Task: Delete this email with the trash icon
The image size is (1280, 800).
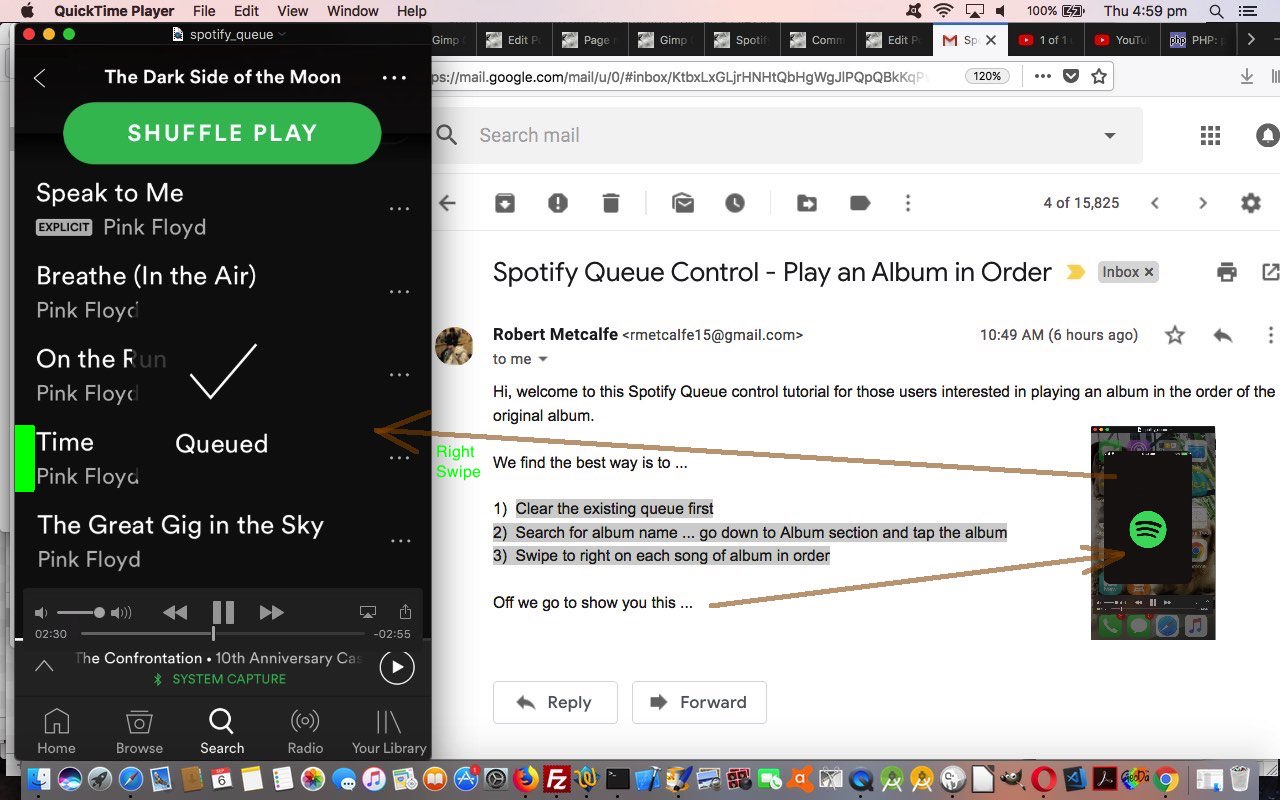Action: (611, 203)
